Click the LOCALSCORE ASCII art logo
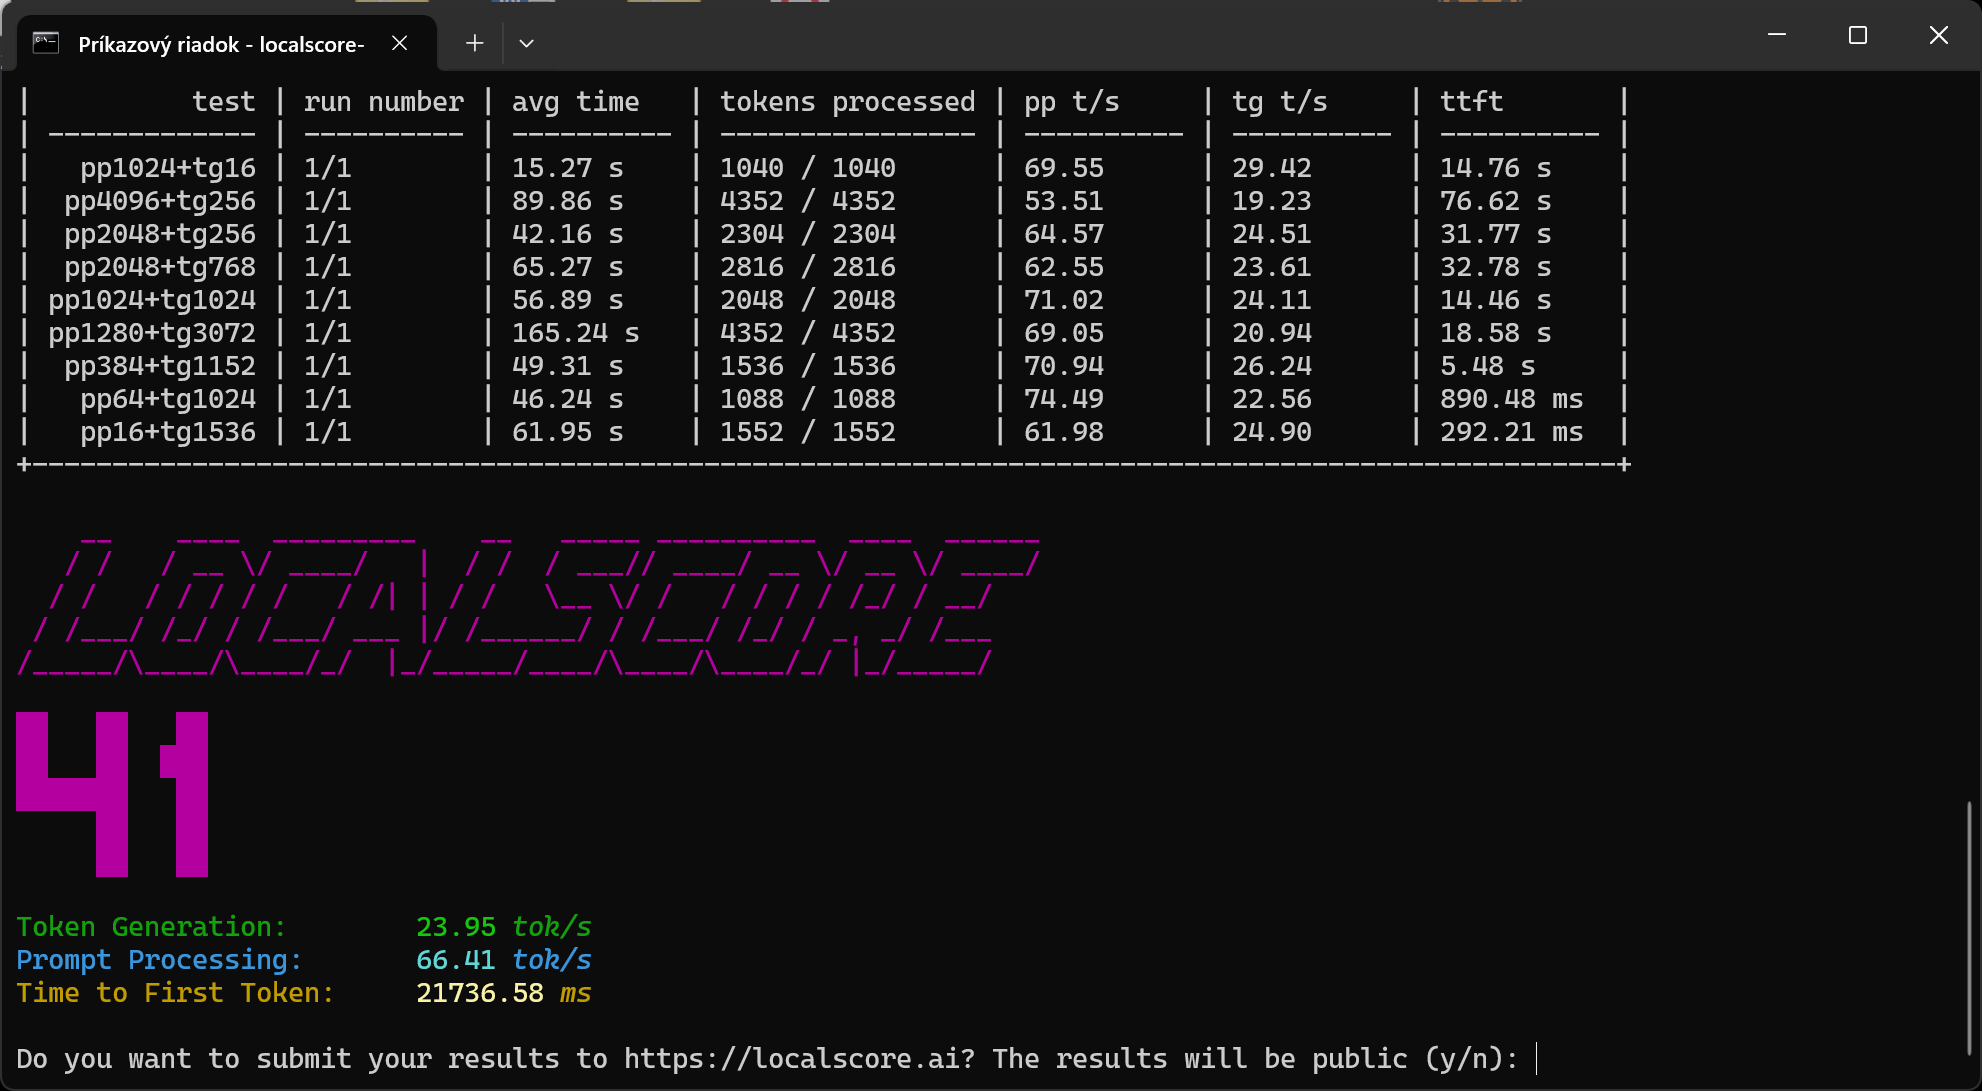This screenshot has width=1982, height=1091. [520, 607]
